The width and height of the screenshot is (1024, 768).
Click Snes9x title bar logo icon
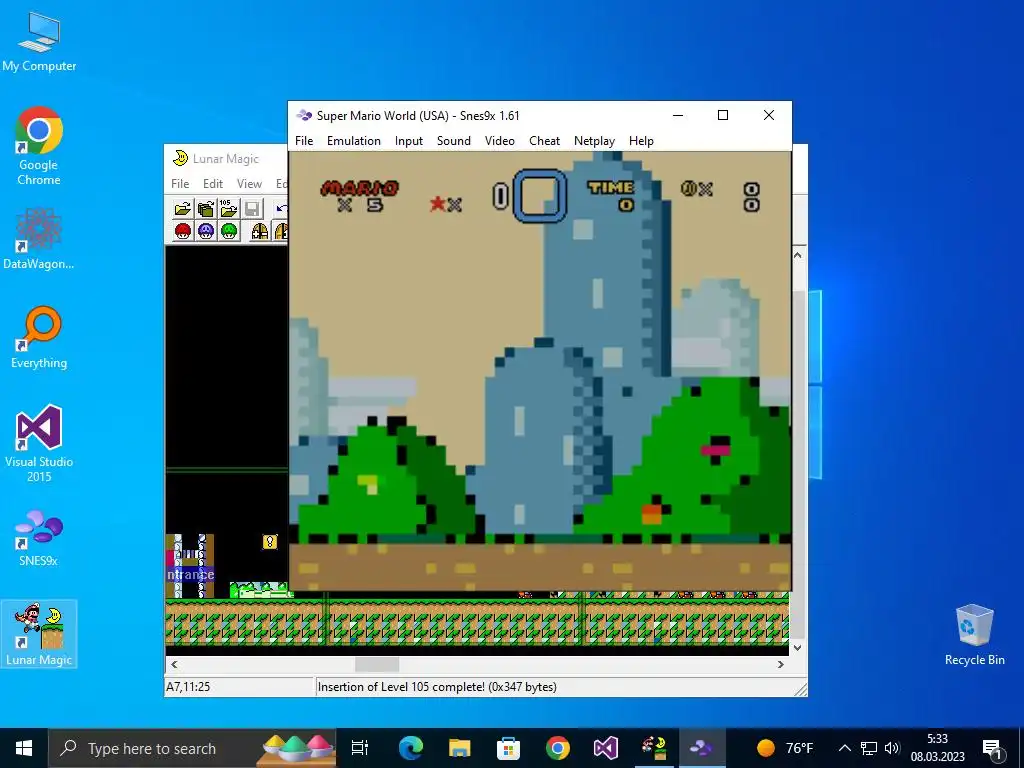pos(304,116)
